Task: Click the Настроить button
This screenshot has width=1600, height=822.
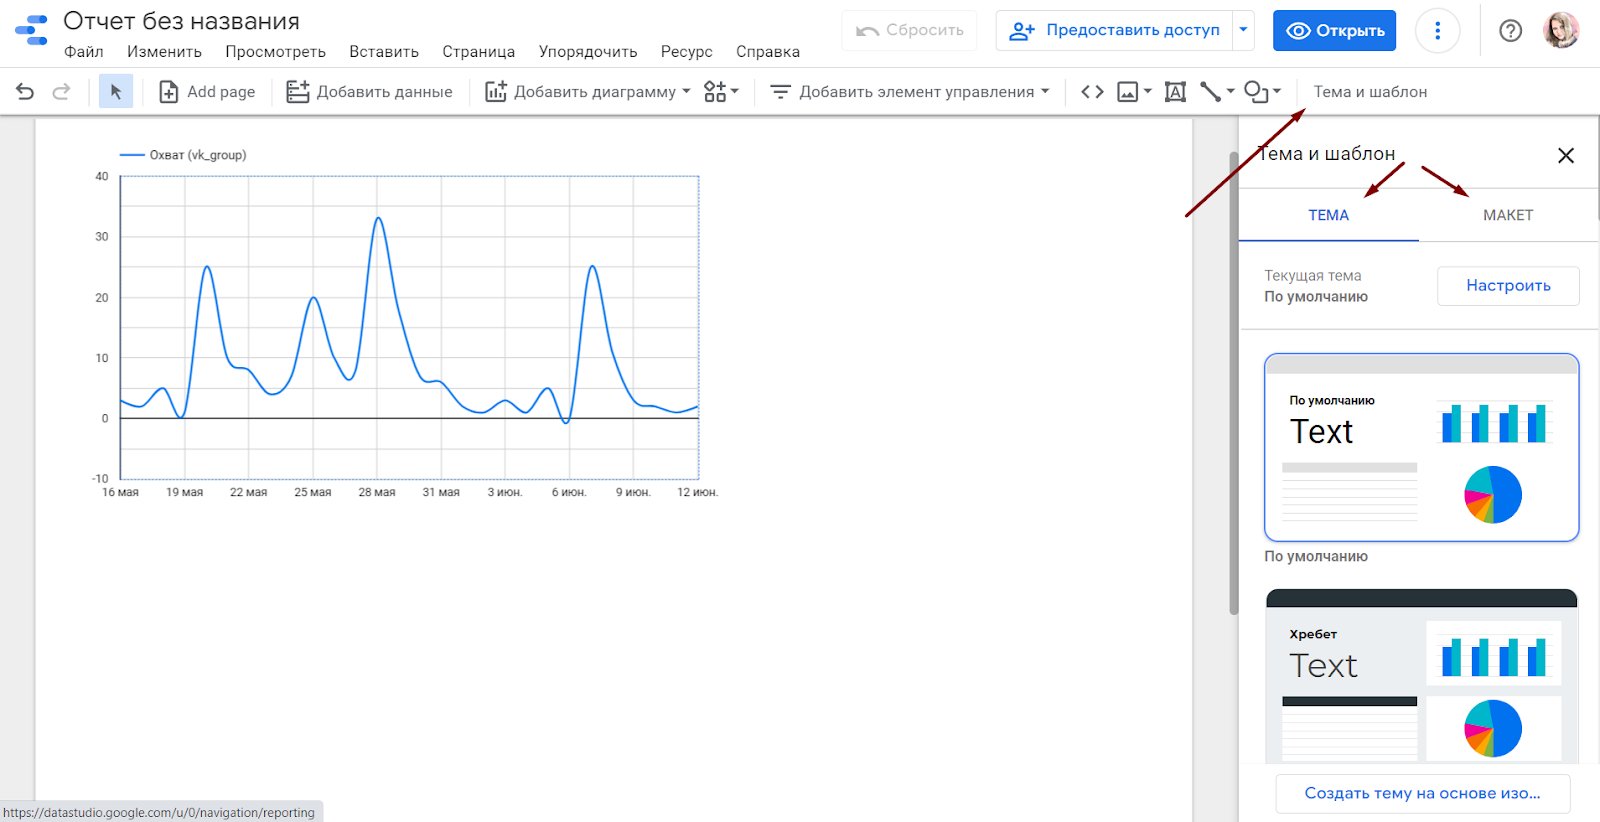Action: (1507, 286)
